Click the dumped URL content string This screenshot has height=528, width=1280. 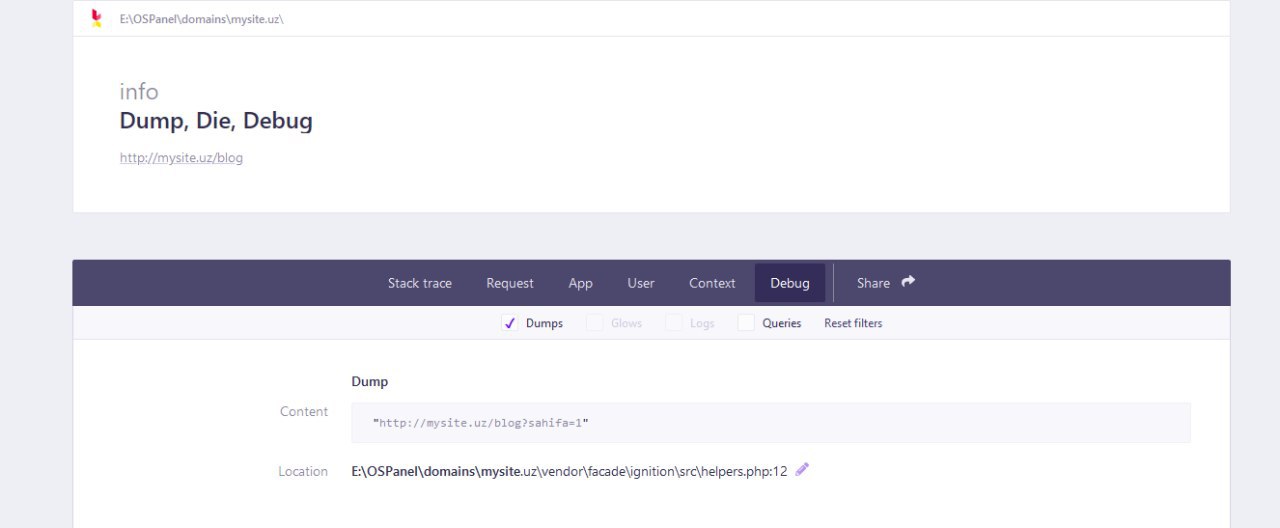coord(480,424)
